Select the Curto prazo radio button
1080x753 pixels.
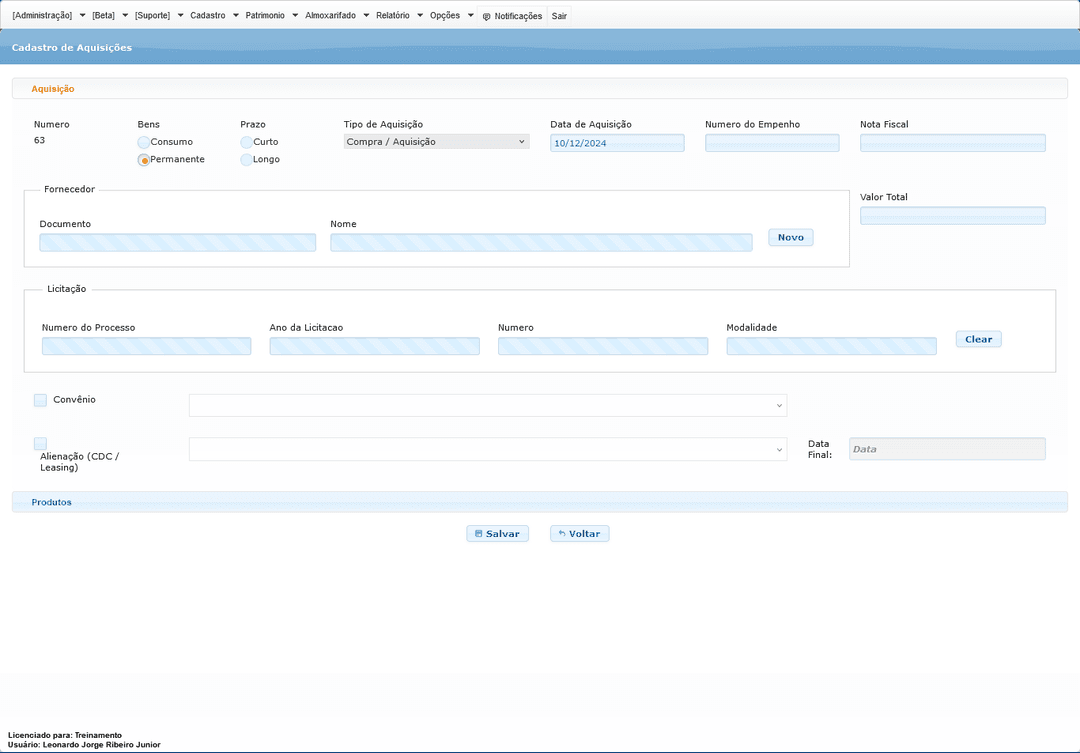[x=246, y=143]
